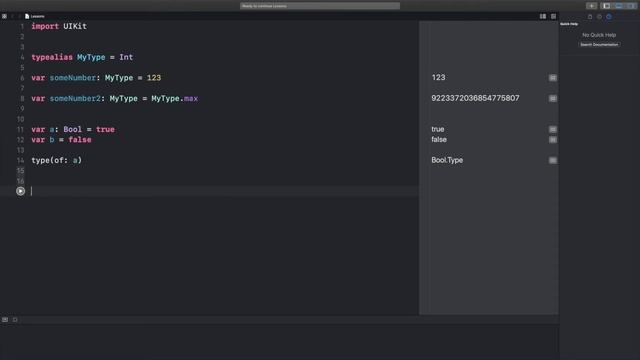
Task: Click the Library plus button
Action: point(591,6)
